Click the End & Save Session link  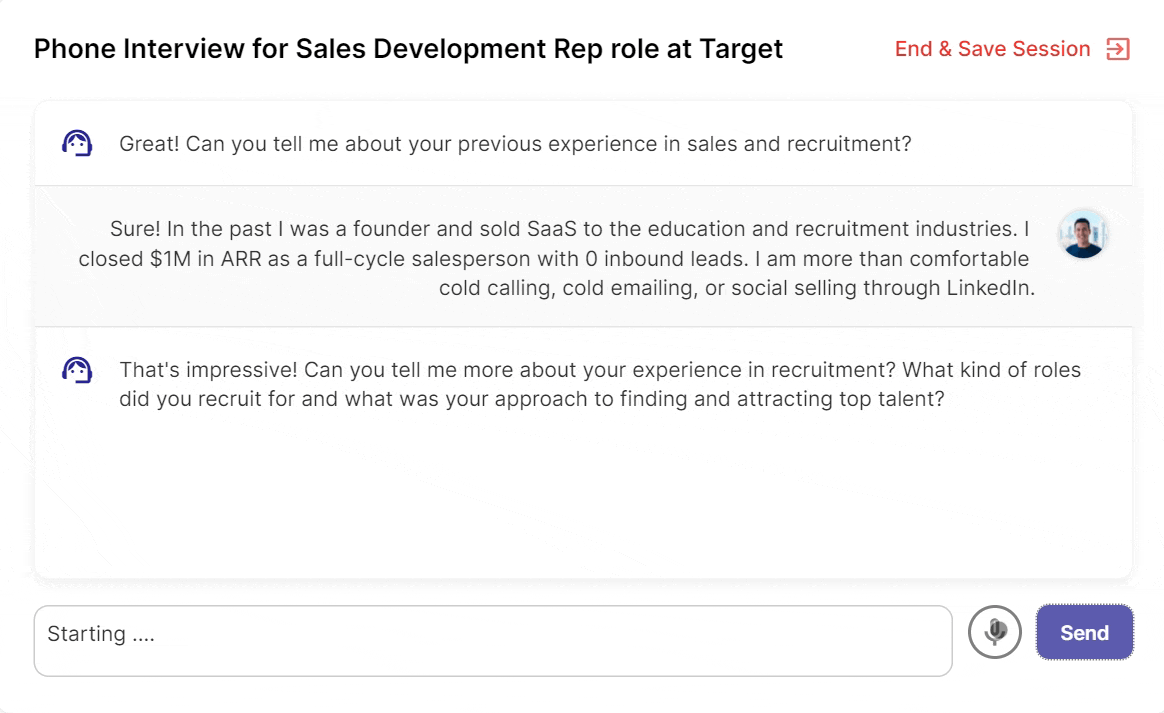992,49
